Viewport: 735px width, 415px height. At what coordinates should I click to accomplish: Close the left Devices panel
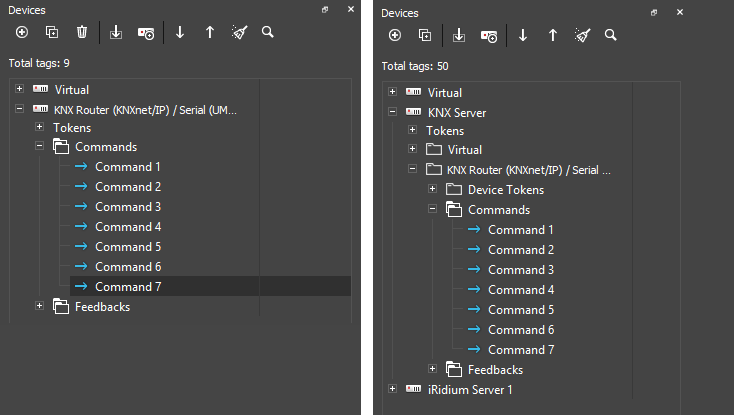[351, 9]
